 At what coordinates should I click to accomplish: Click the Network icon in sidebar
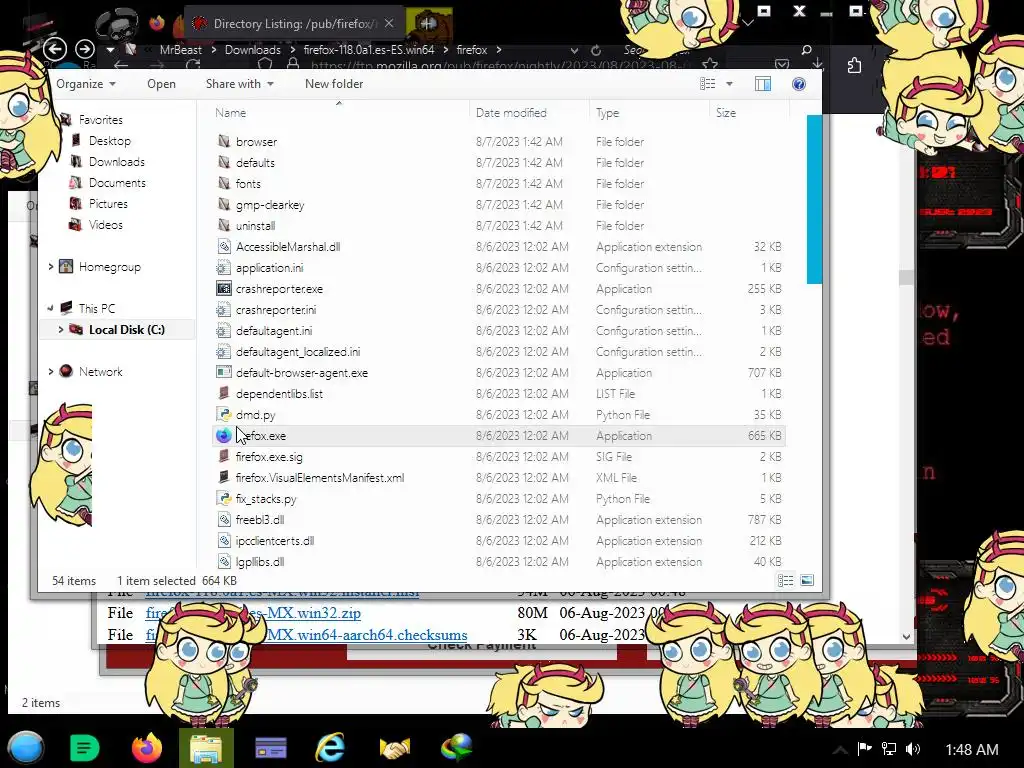click(66, 371)
